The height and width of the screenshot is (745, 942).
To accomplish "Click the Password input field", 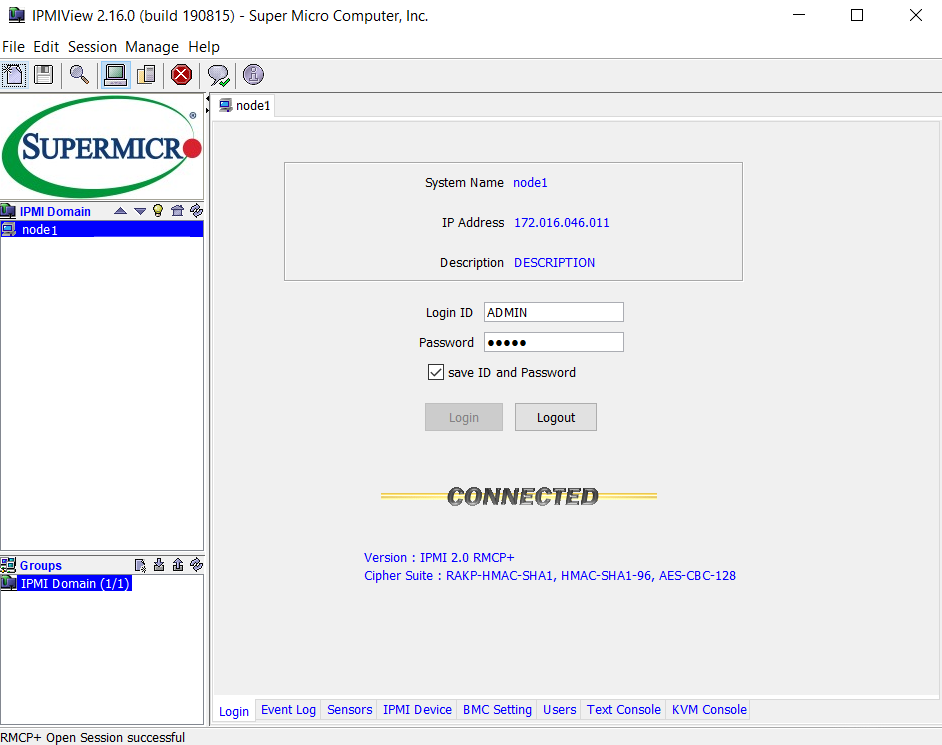I will point(554,342).
